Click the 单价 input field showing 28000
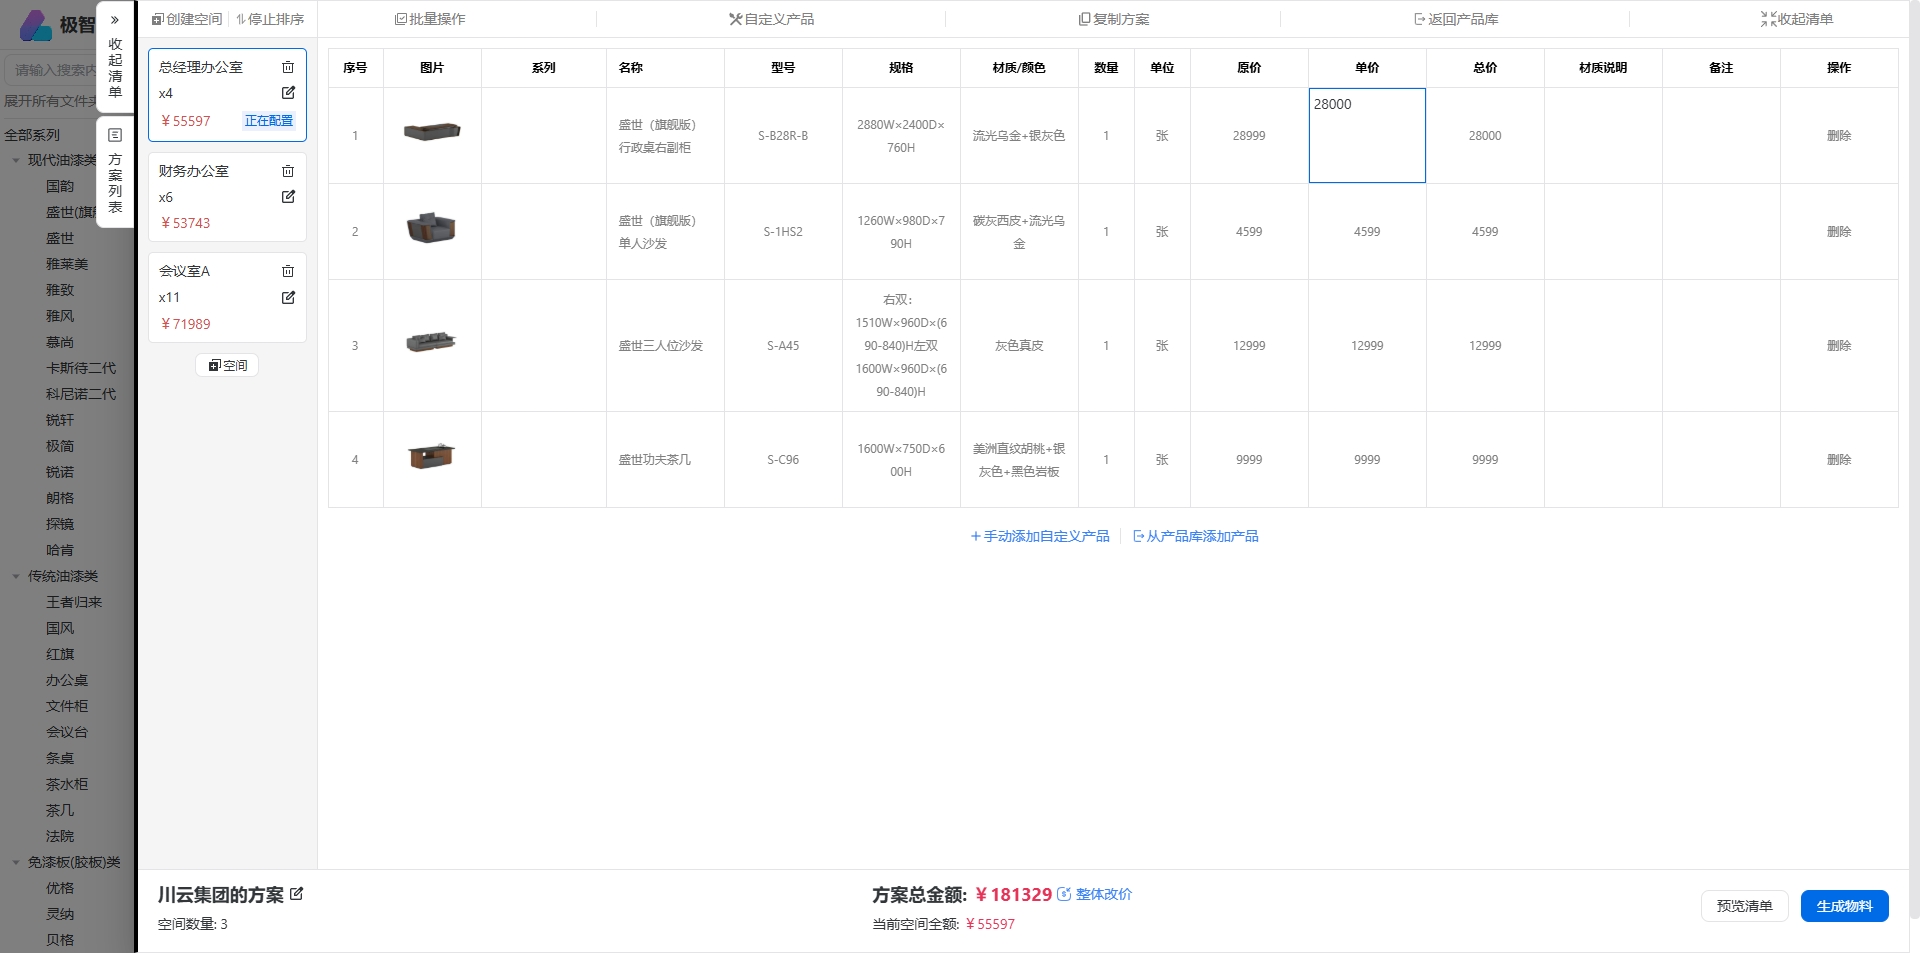 [1366, 135]
